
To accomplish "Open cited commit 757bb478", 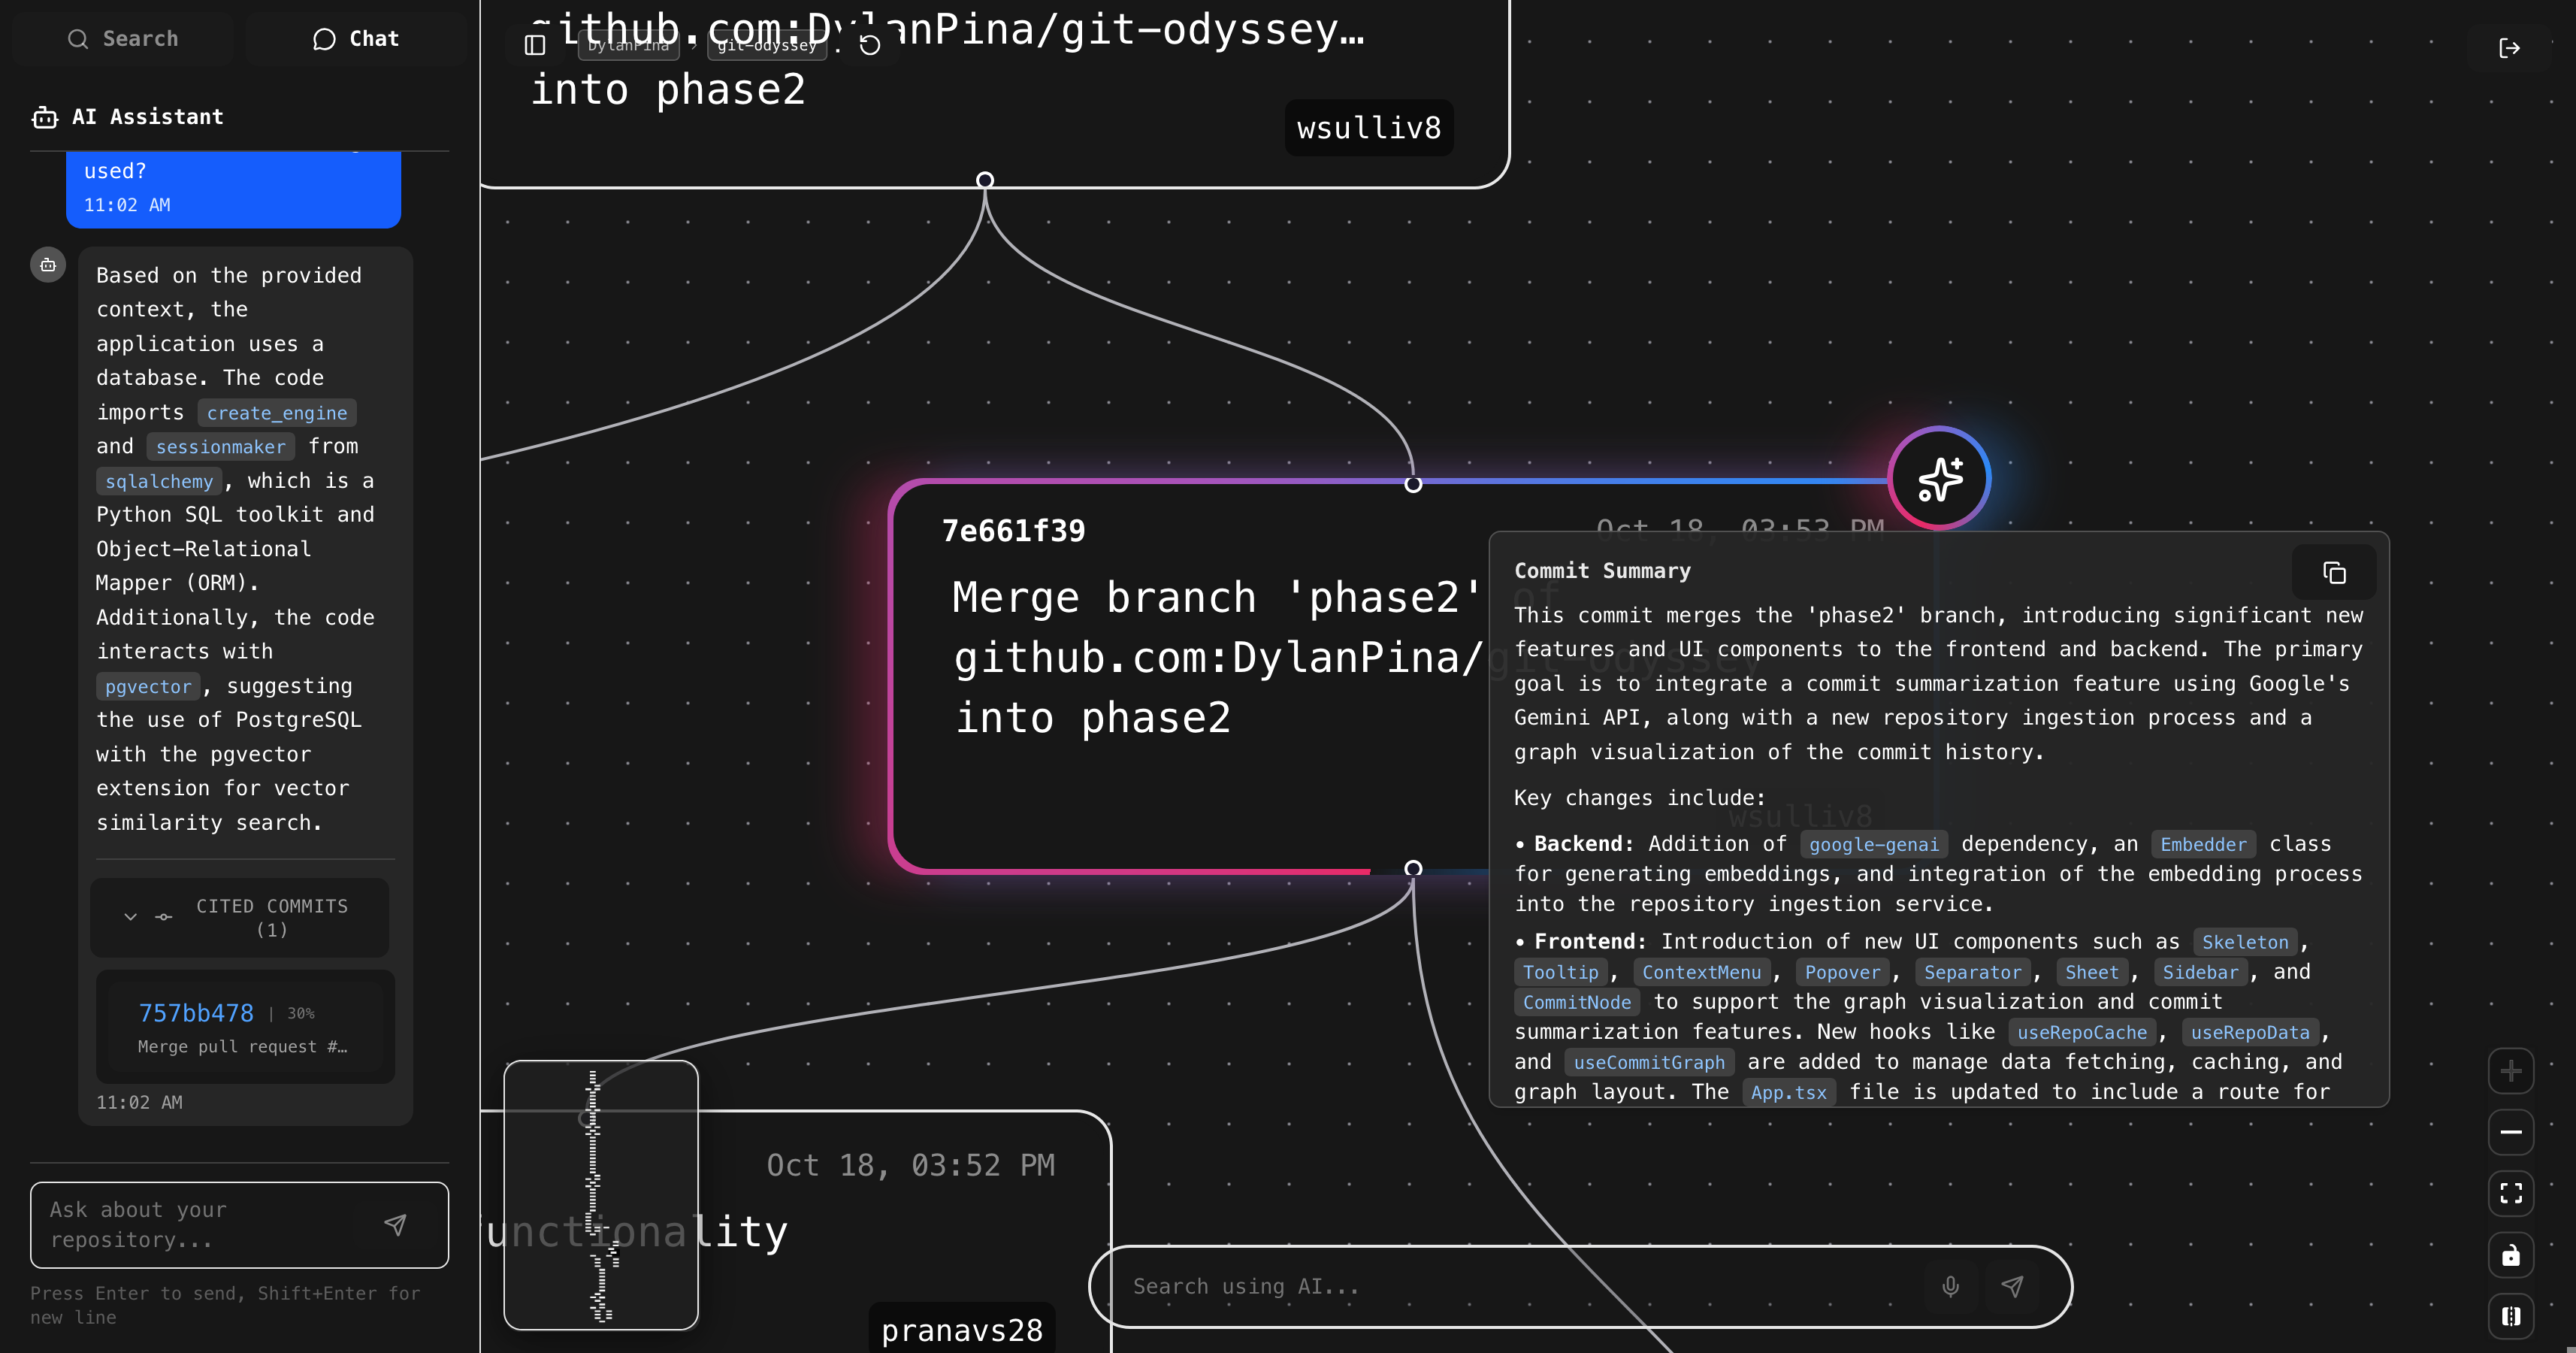I will click(x=196, y=1013).
